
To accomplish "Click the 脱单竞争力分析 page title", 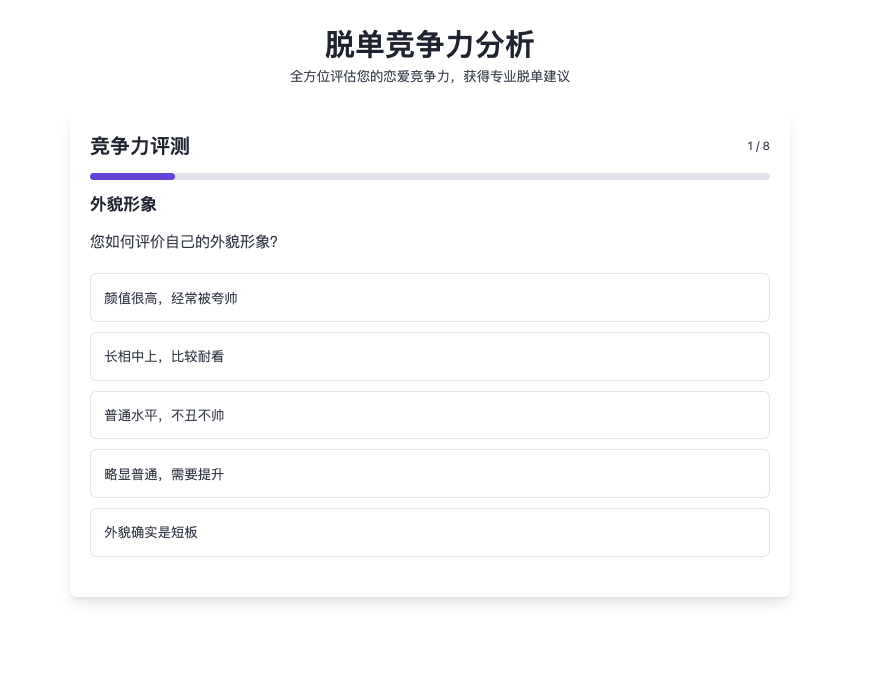I will coord(430,45).
